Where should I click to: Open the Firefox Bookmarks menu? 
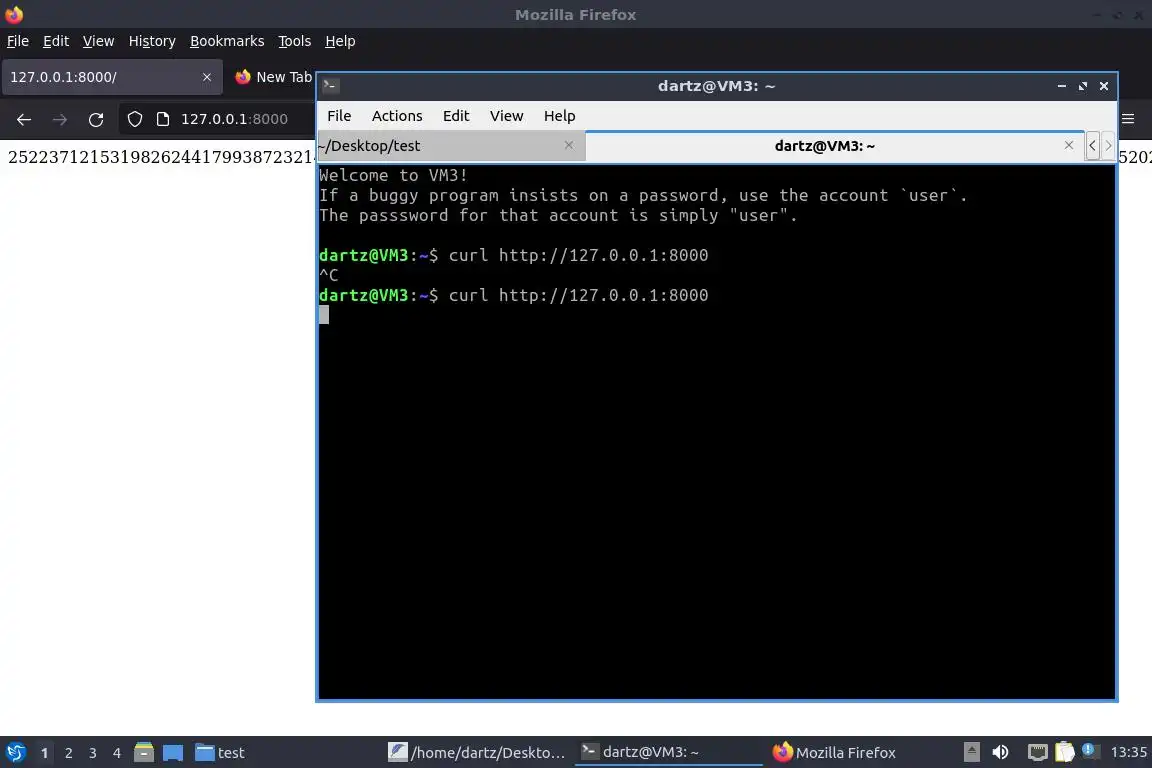tap(227, 41)
